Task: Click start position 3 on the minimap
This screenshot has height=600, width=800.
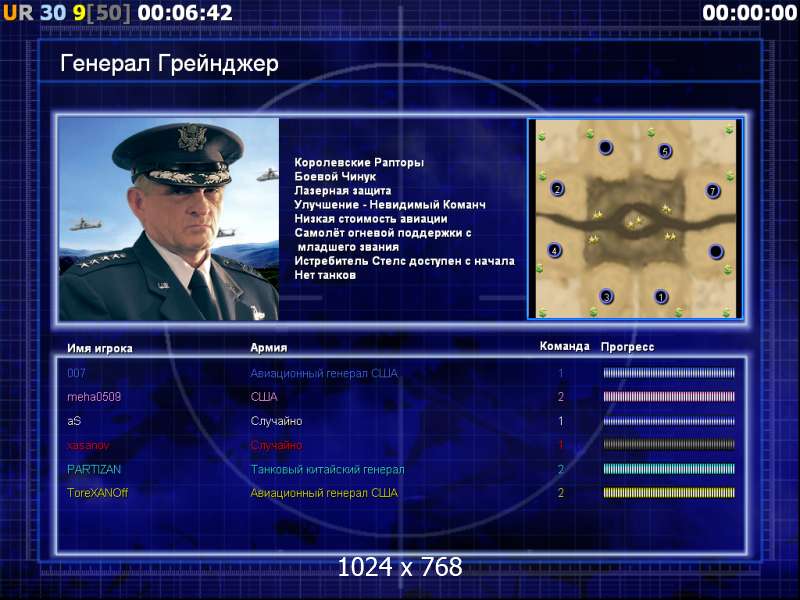Action: [x=607, y=296]
